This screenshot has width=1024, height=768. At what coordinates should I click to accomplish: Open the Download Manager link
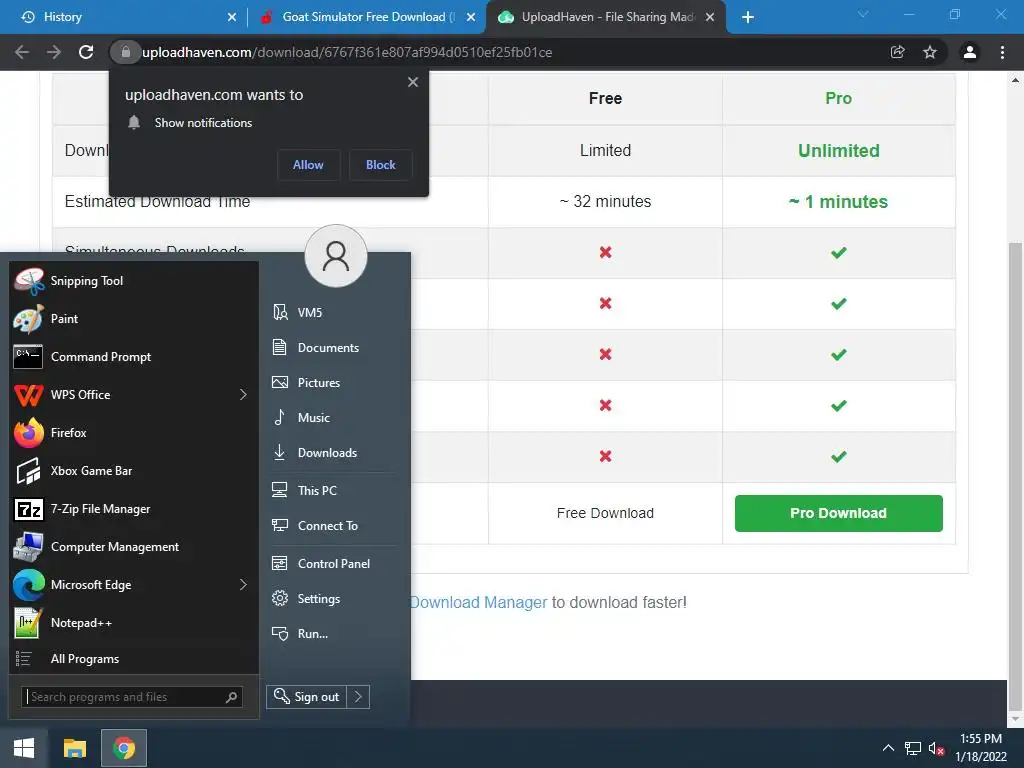[479, 602]
